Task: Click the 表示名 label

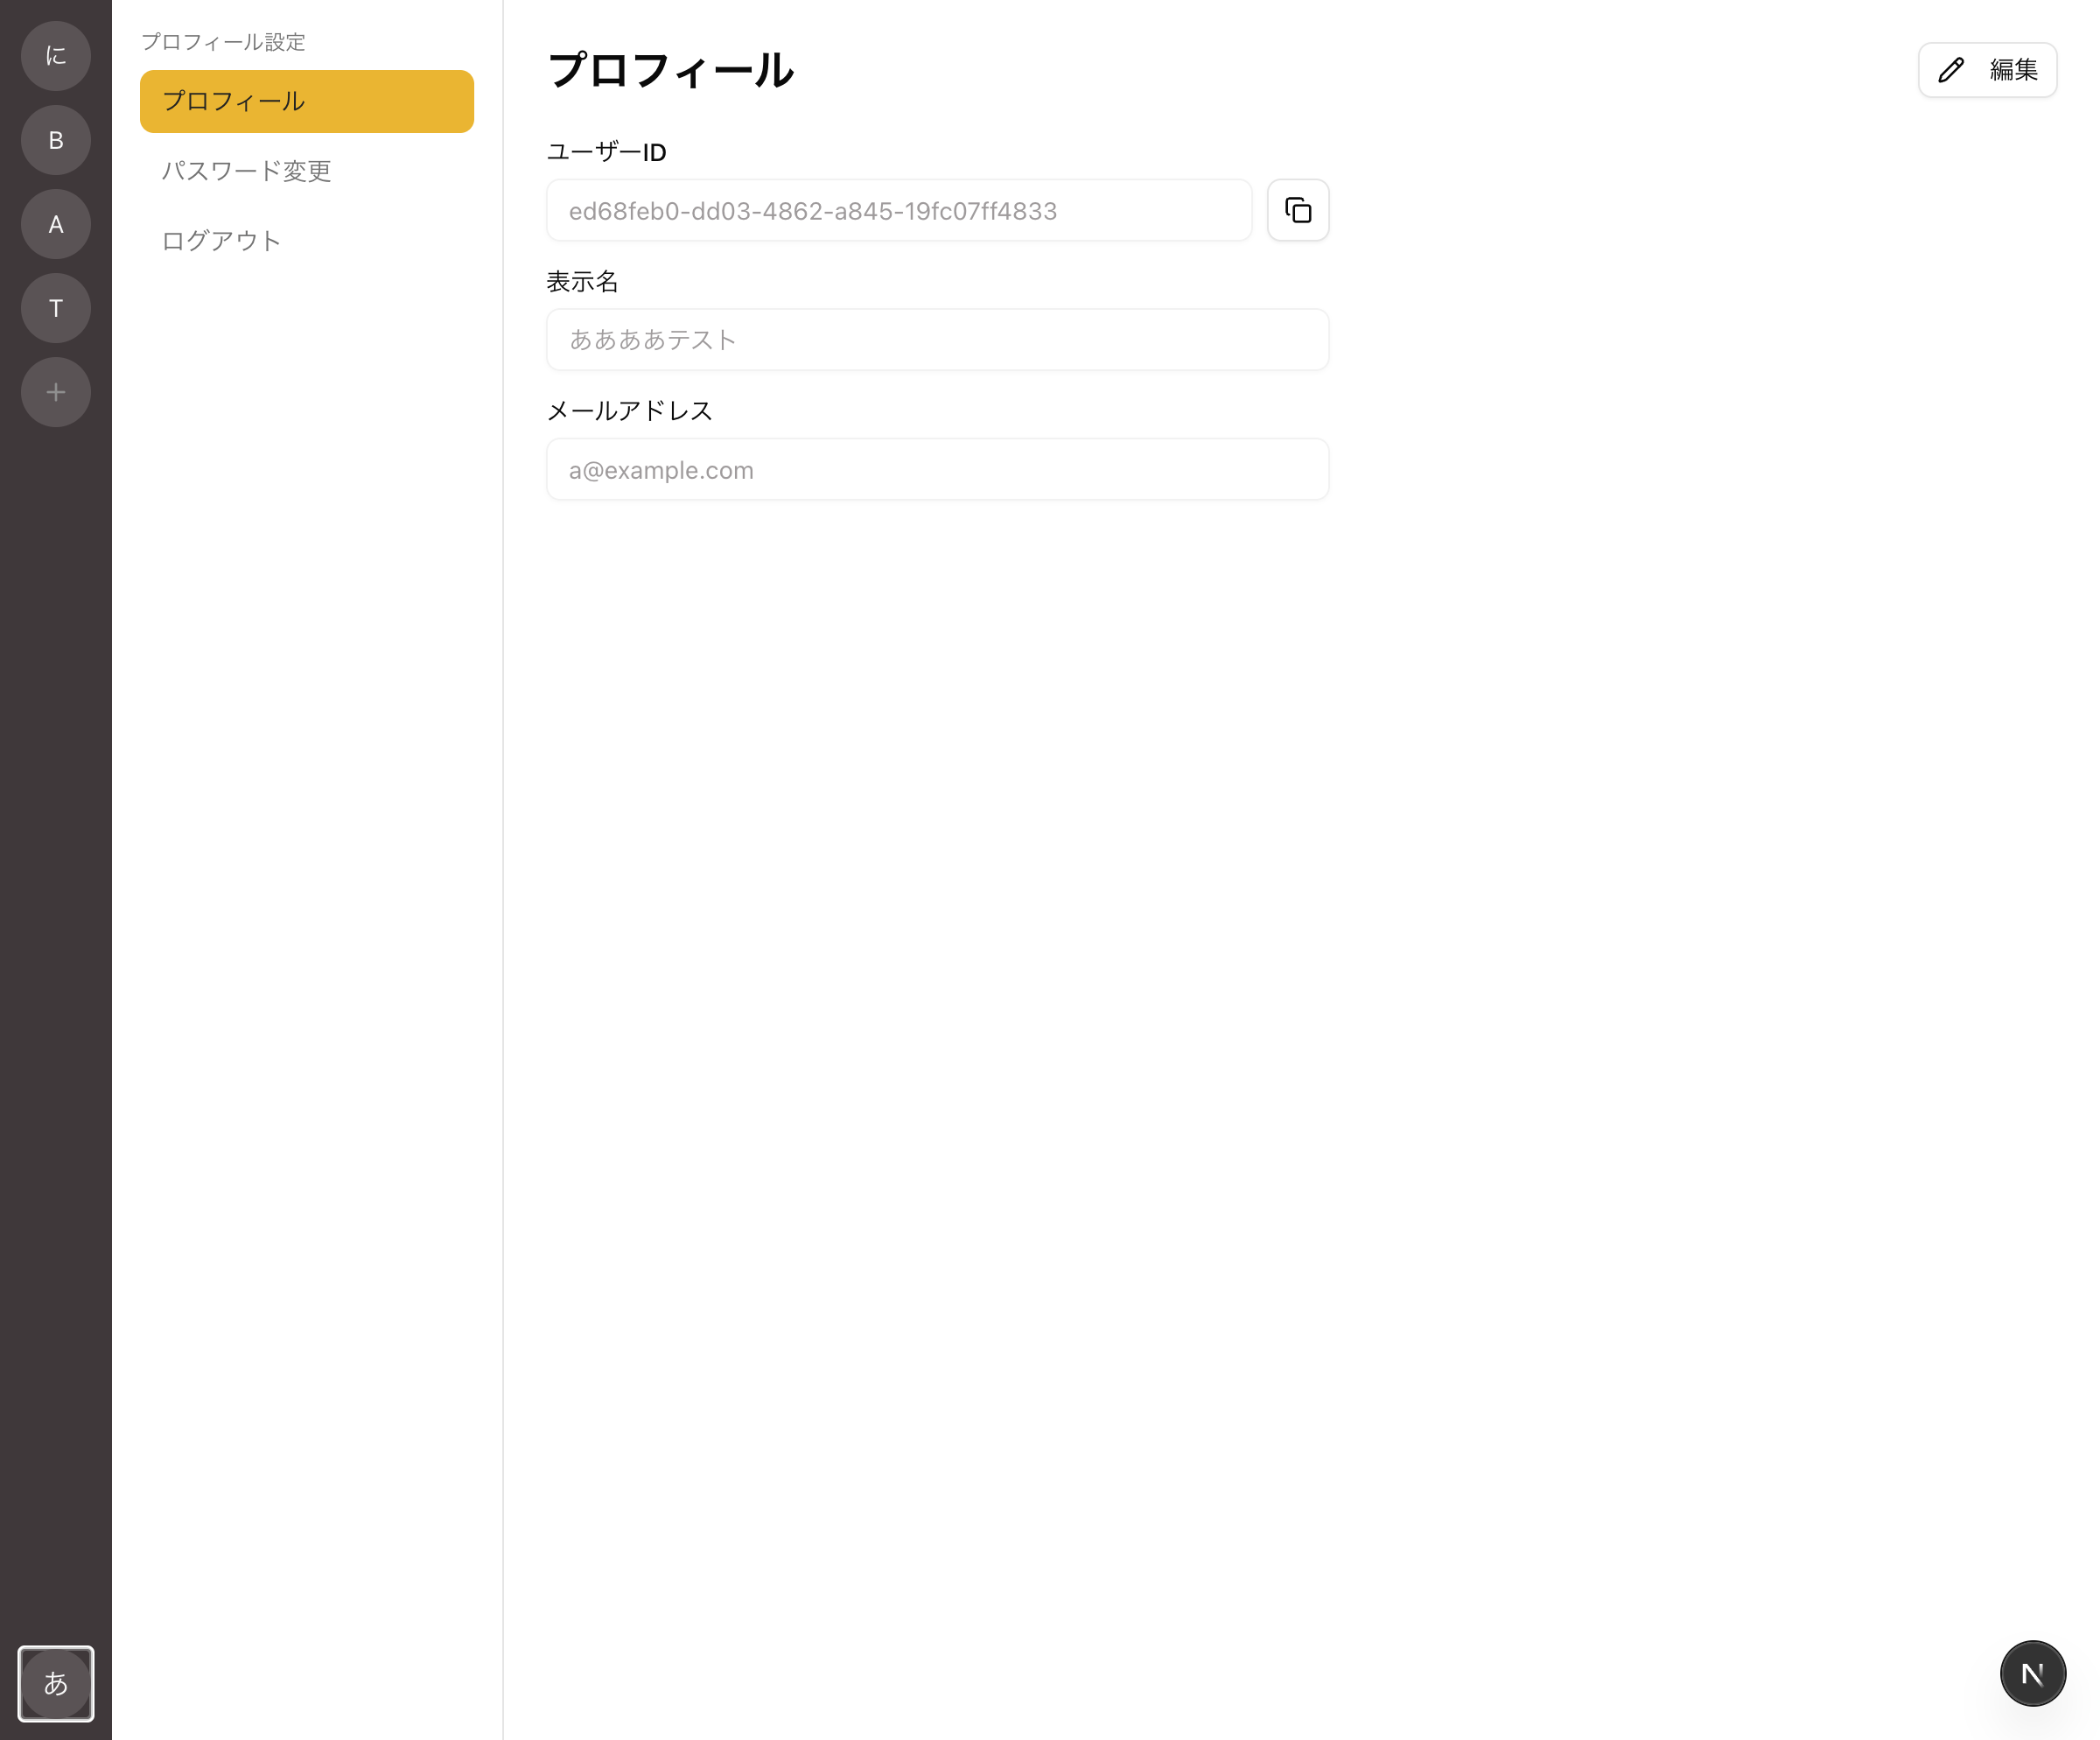Action: click(583, 282)
